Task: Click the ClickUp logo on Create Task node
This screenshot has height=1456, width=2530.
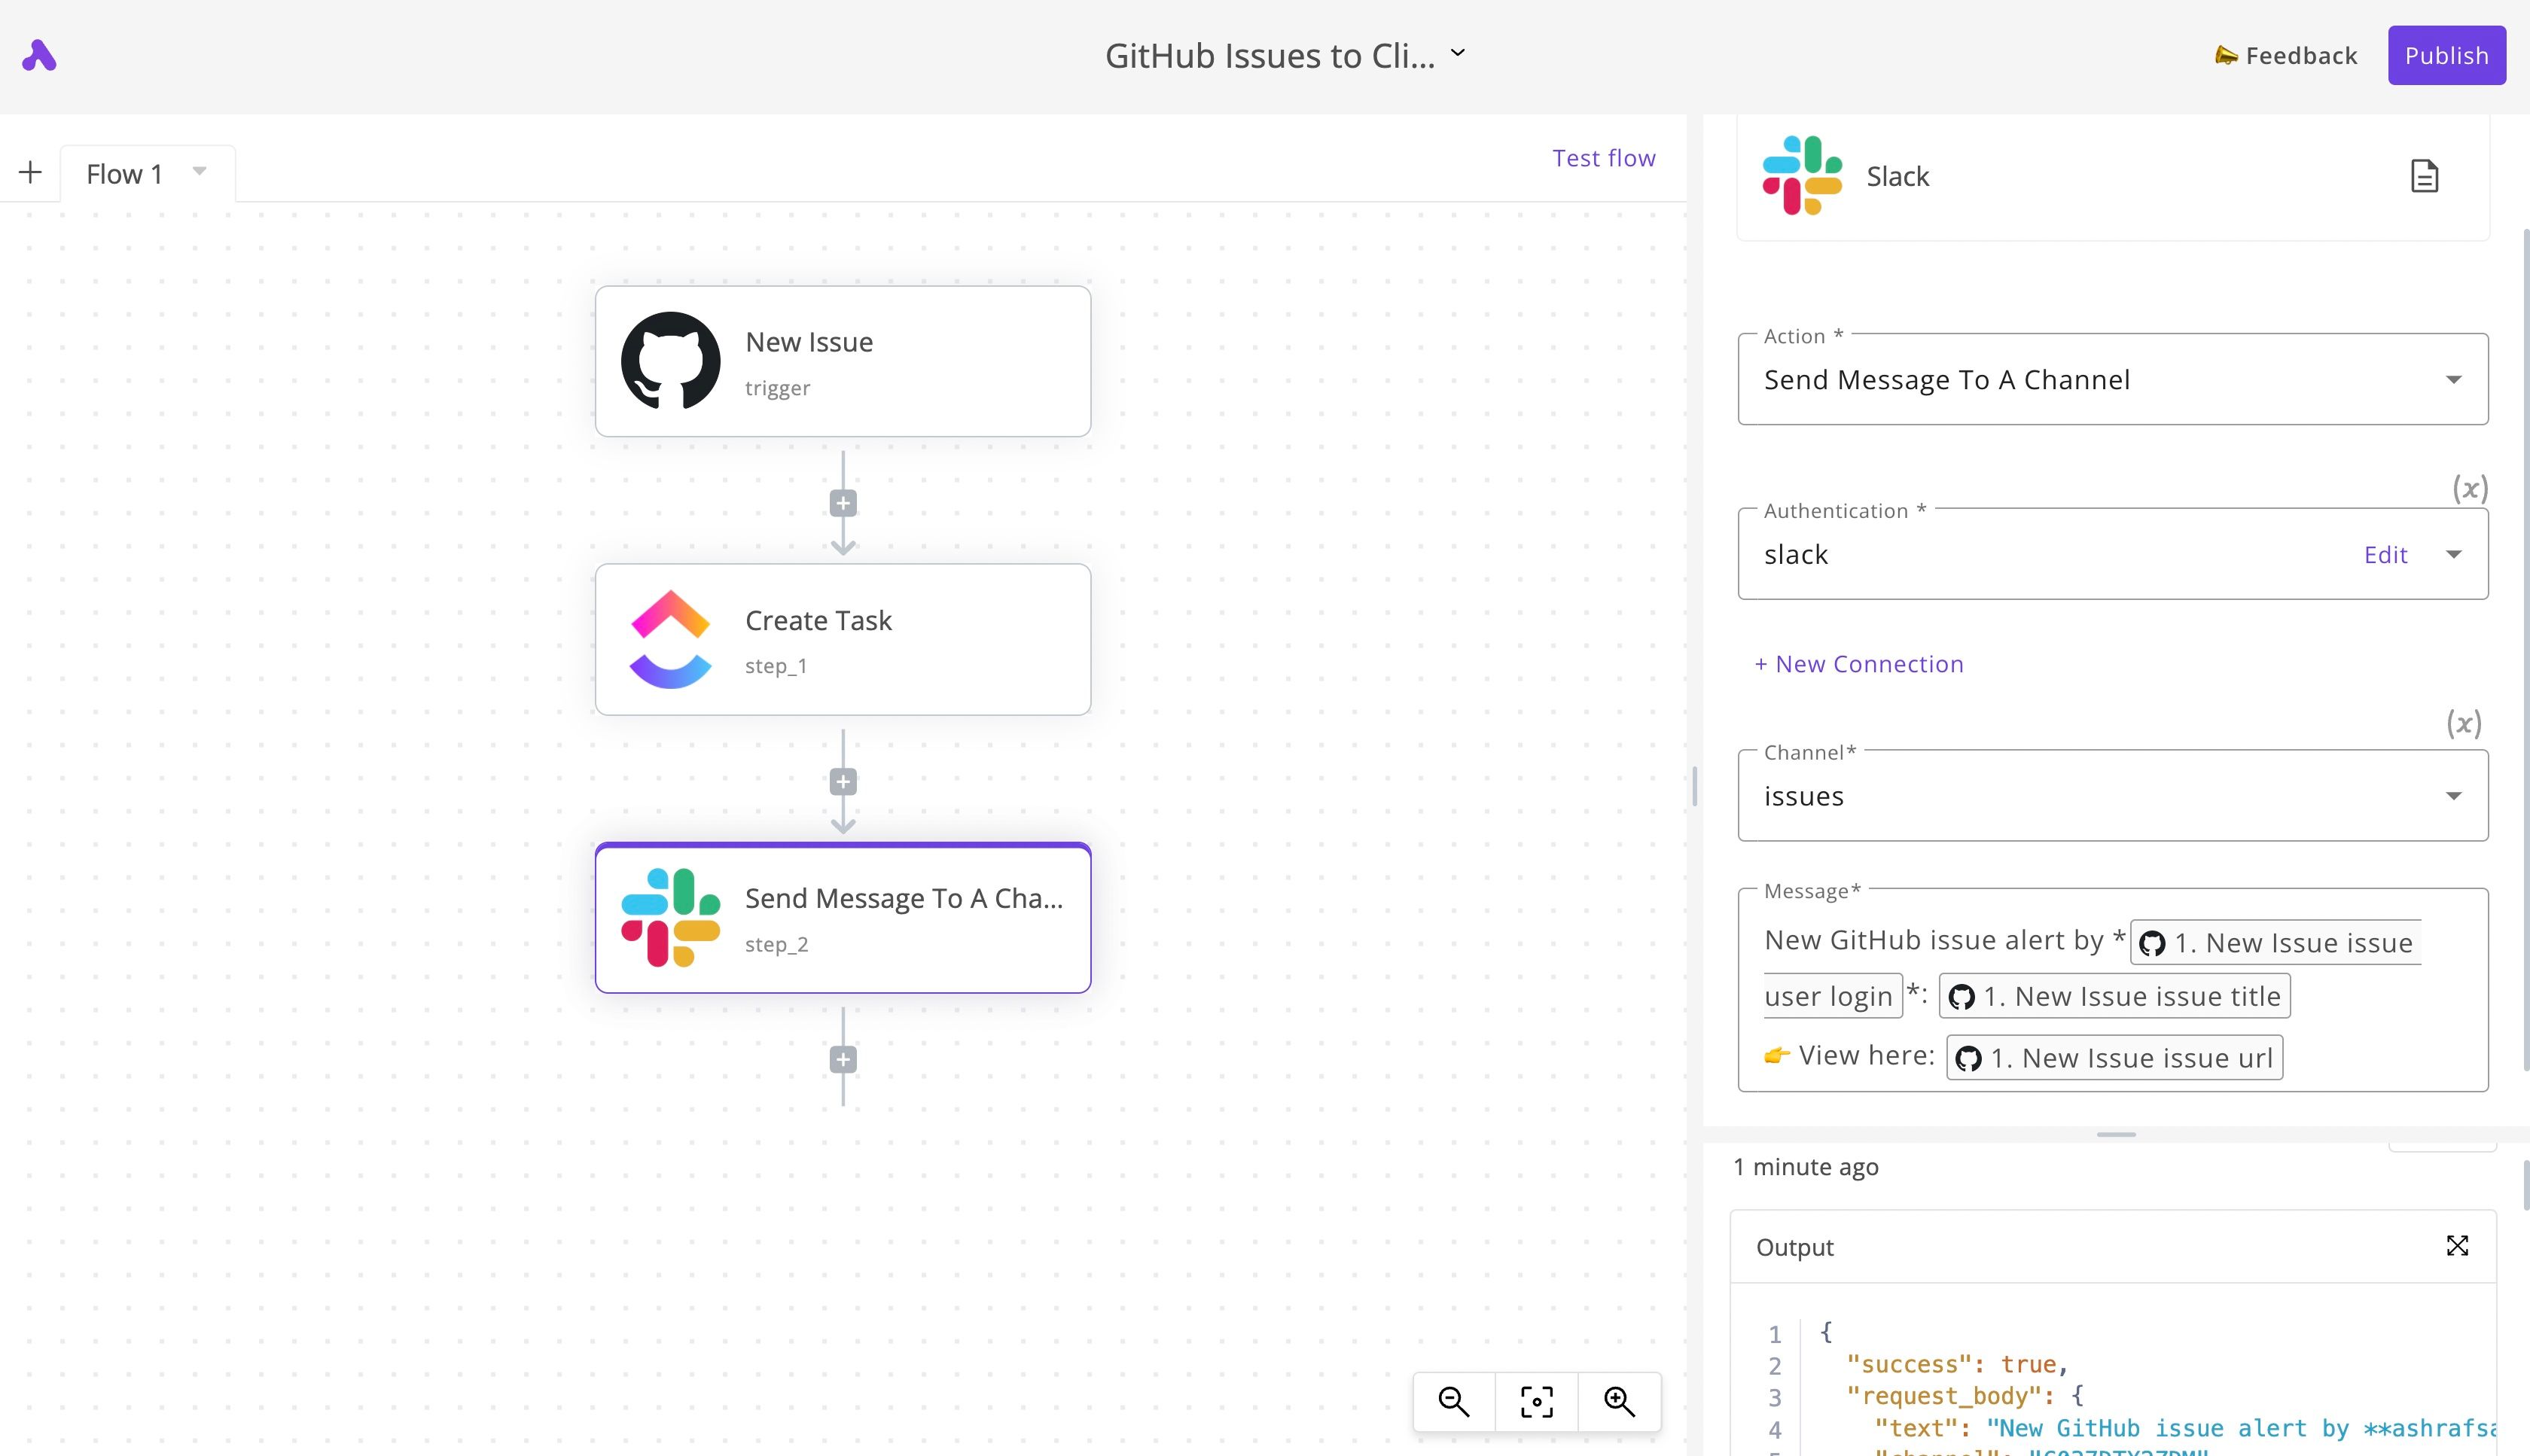Action: tap(670, 639)
